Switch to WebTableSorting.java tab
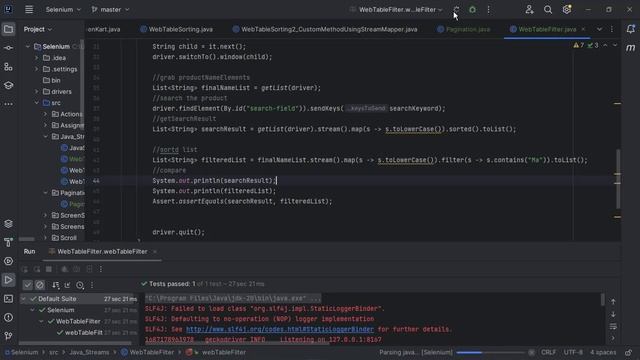The image size is (640, 360). (177, 29)
